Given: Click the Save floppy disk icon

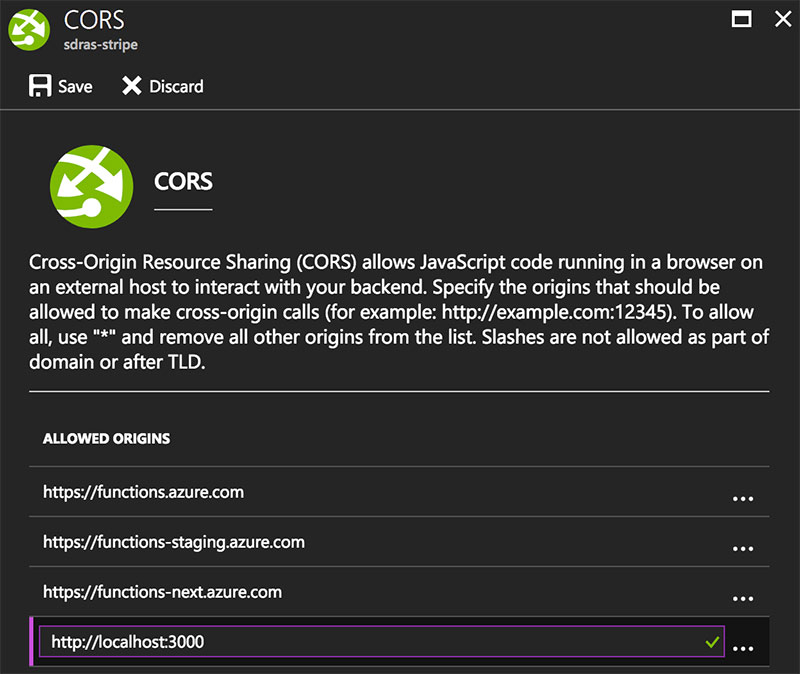Looking at the screenshot, I should pos(40,86).
